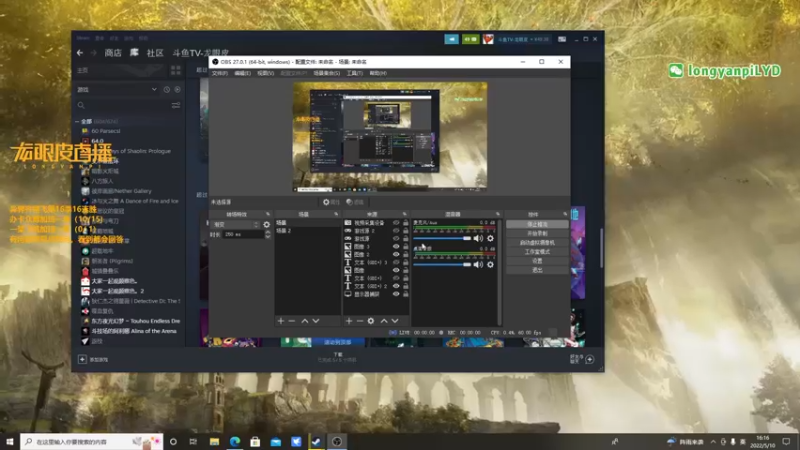Toggle visibility of 图像 2 source

[x=396, y=254]
